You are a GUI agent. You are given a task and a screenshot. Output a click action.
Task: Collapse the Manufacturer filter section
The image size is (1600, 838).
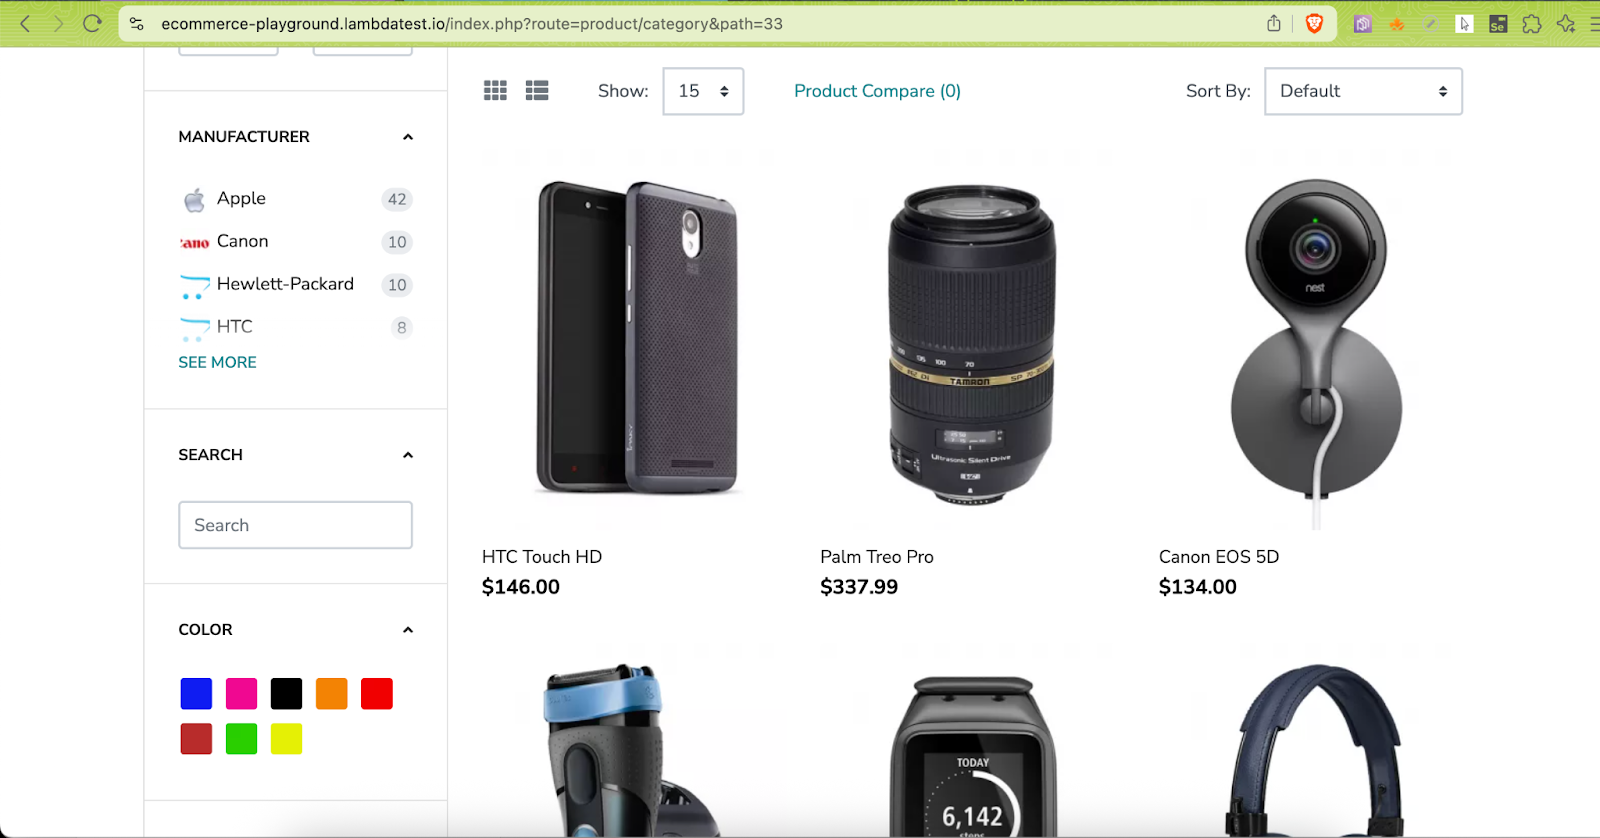pos(407,137)
